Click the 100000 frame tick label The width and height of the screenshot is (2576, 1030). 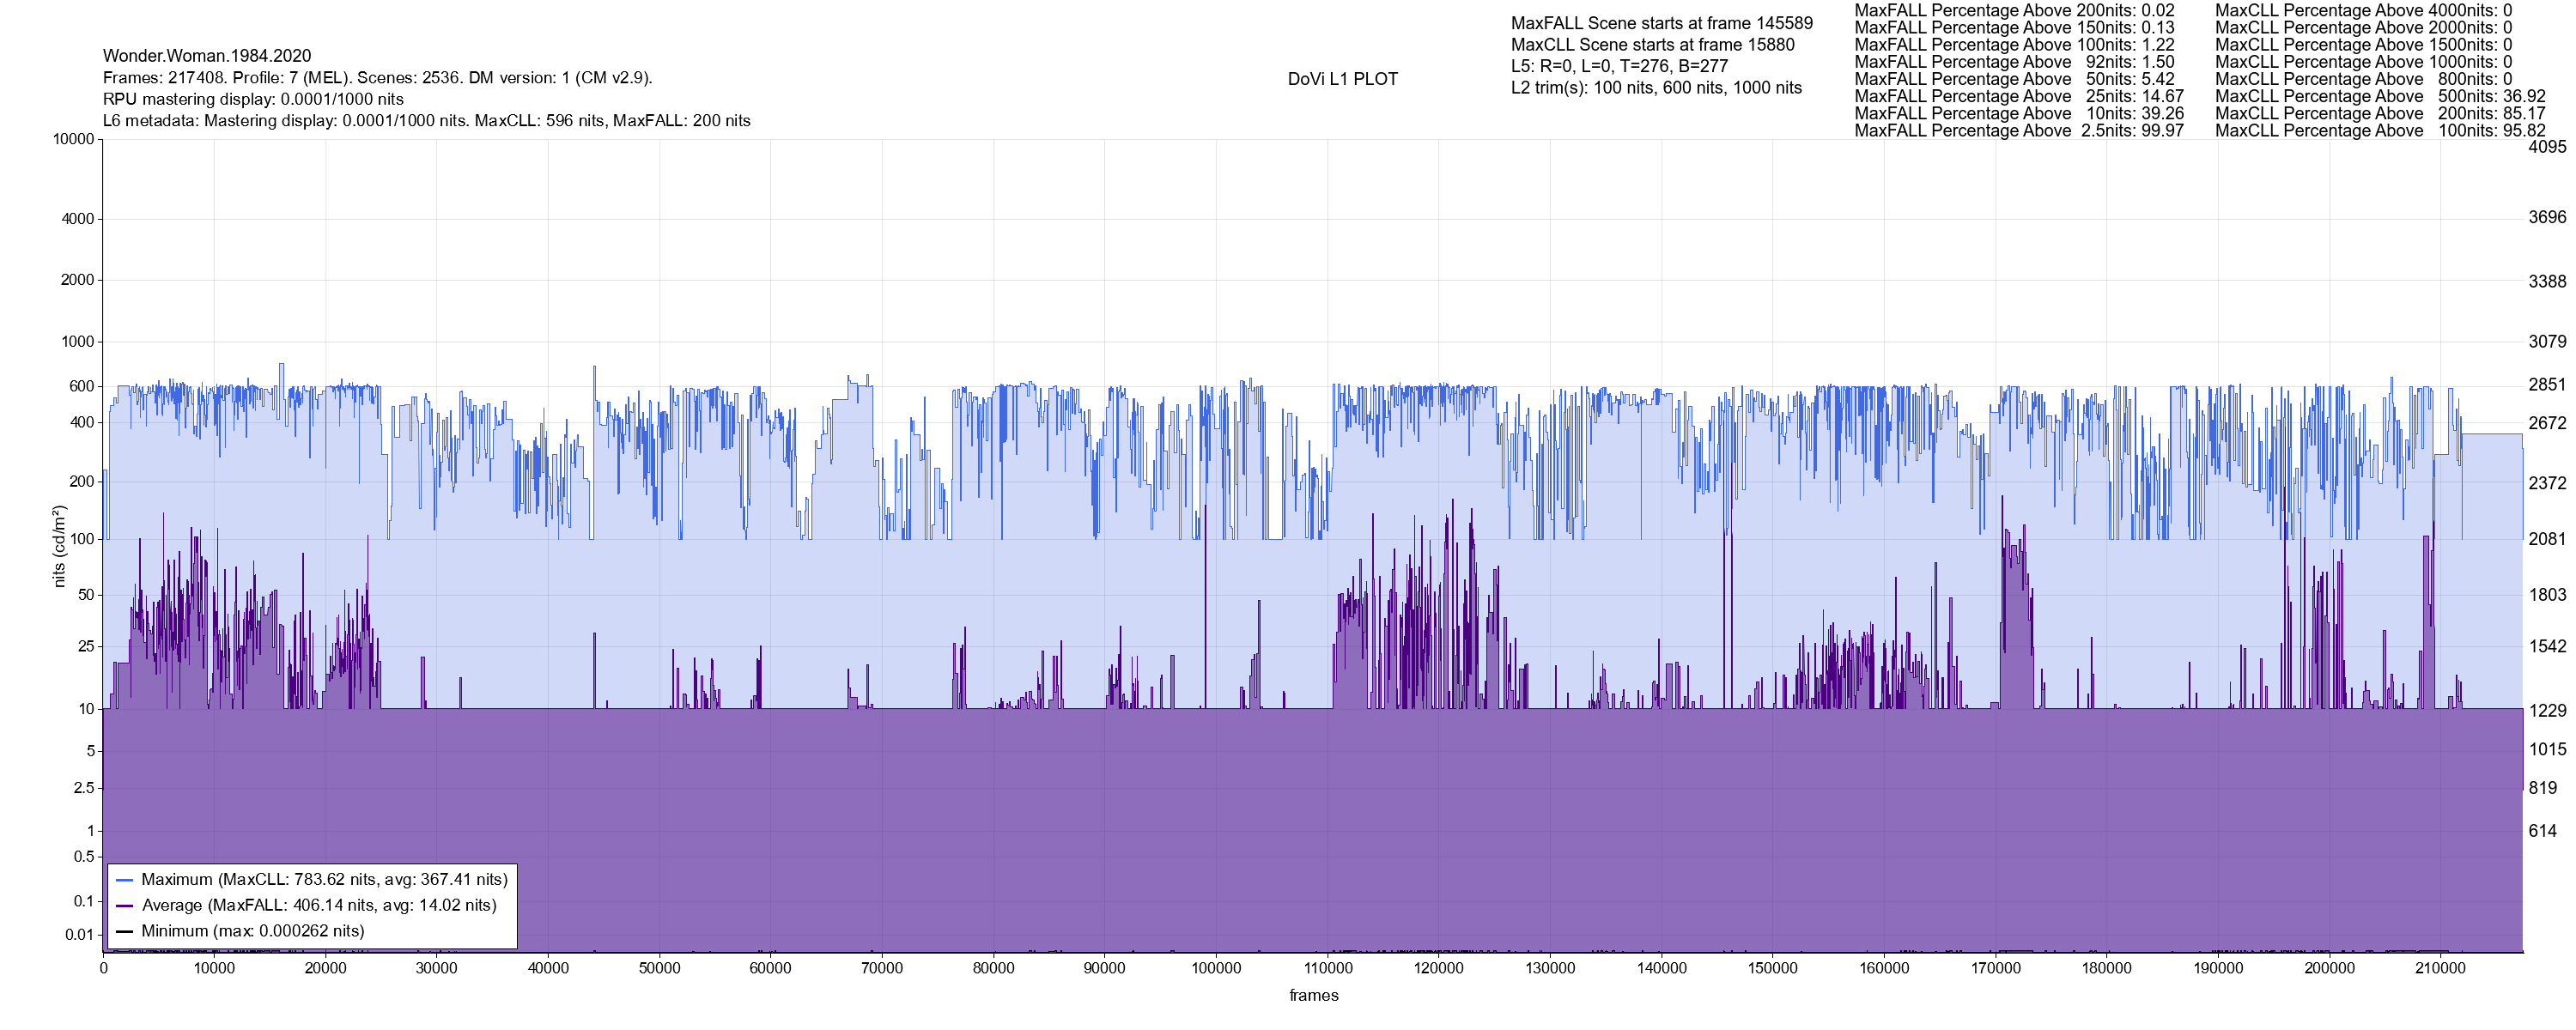click(x=1216, y=968)
